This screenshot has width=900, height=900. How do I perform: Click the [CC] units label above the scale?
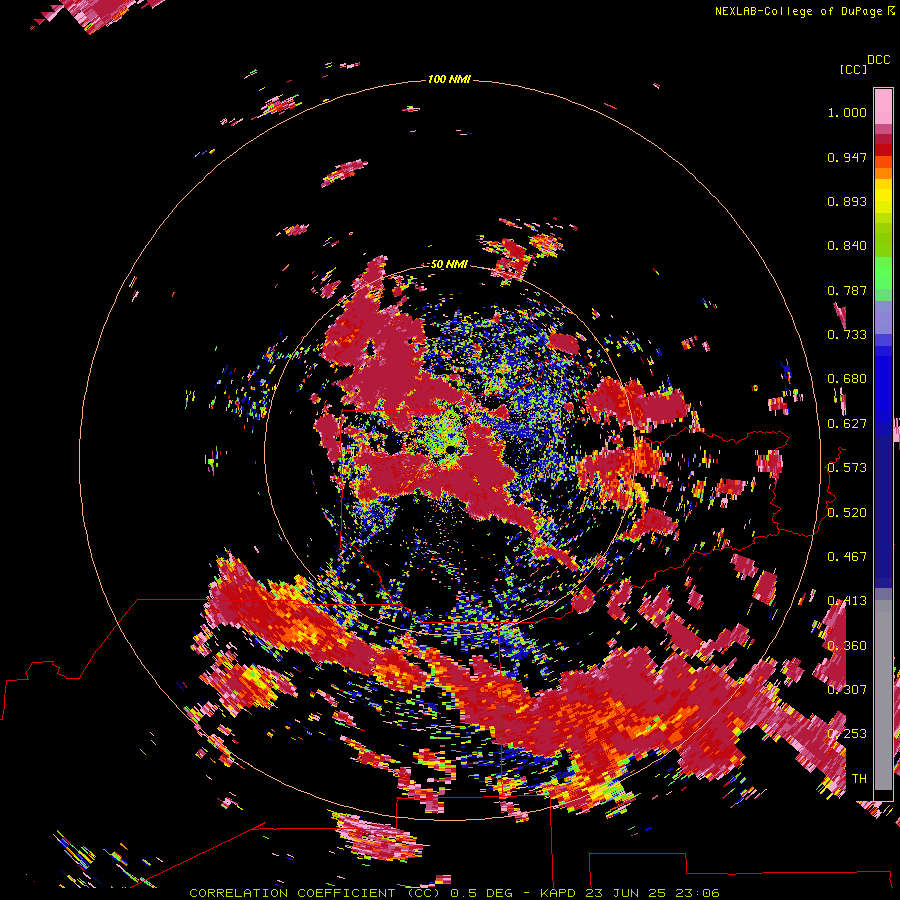[853, 69]
